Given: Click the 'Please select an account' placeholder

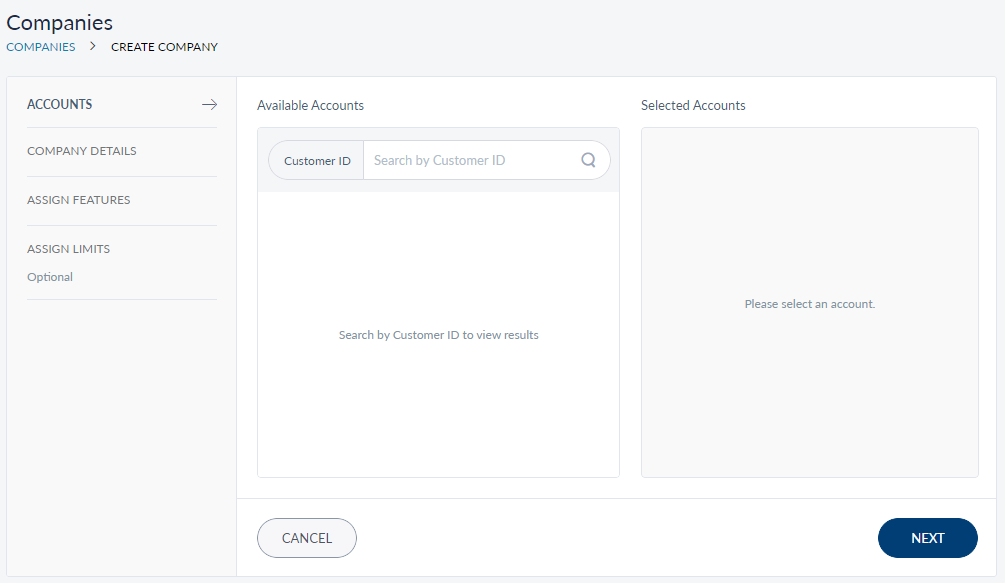Looking at the screenshot, I should tap(809, 304).
